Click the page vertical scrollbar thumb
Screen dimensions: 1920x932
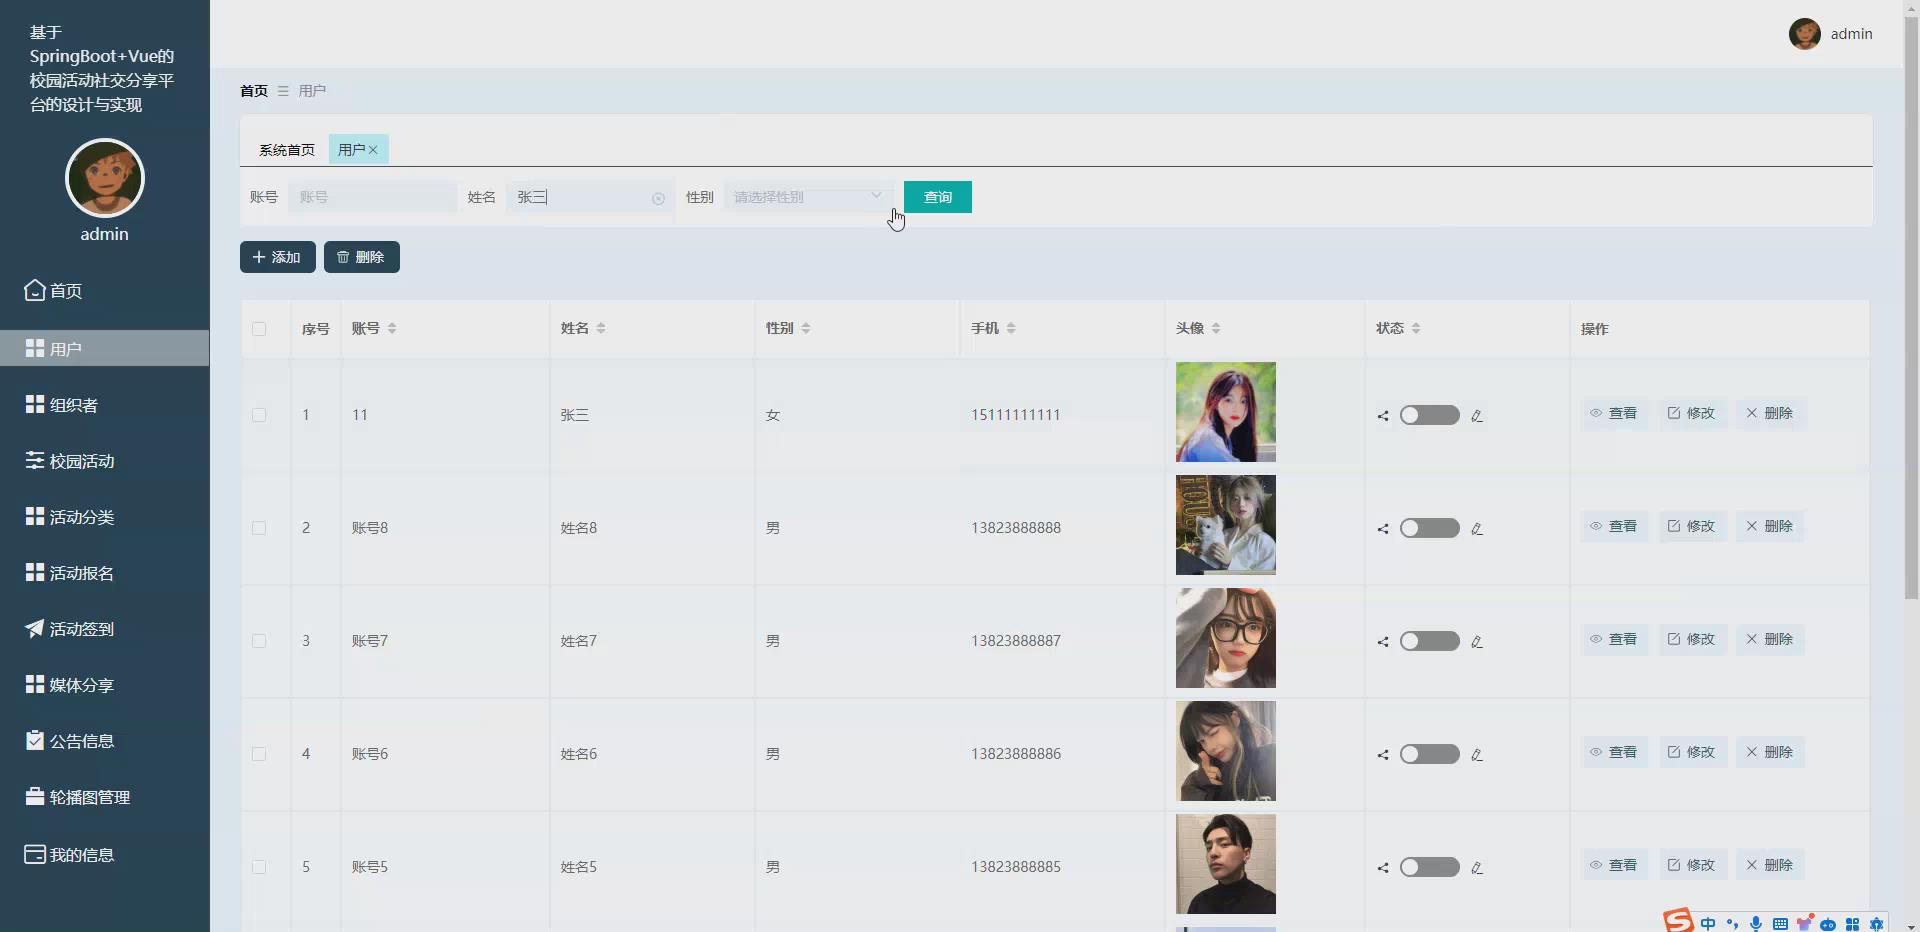pos(1911,306)
